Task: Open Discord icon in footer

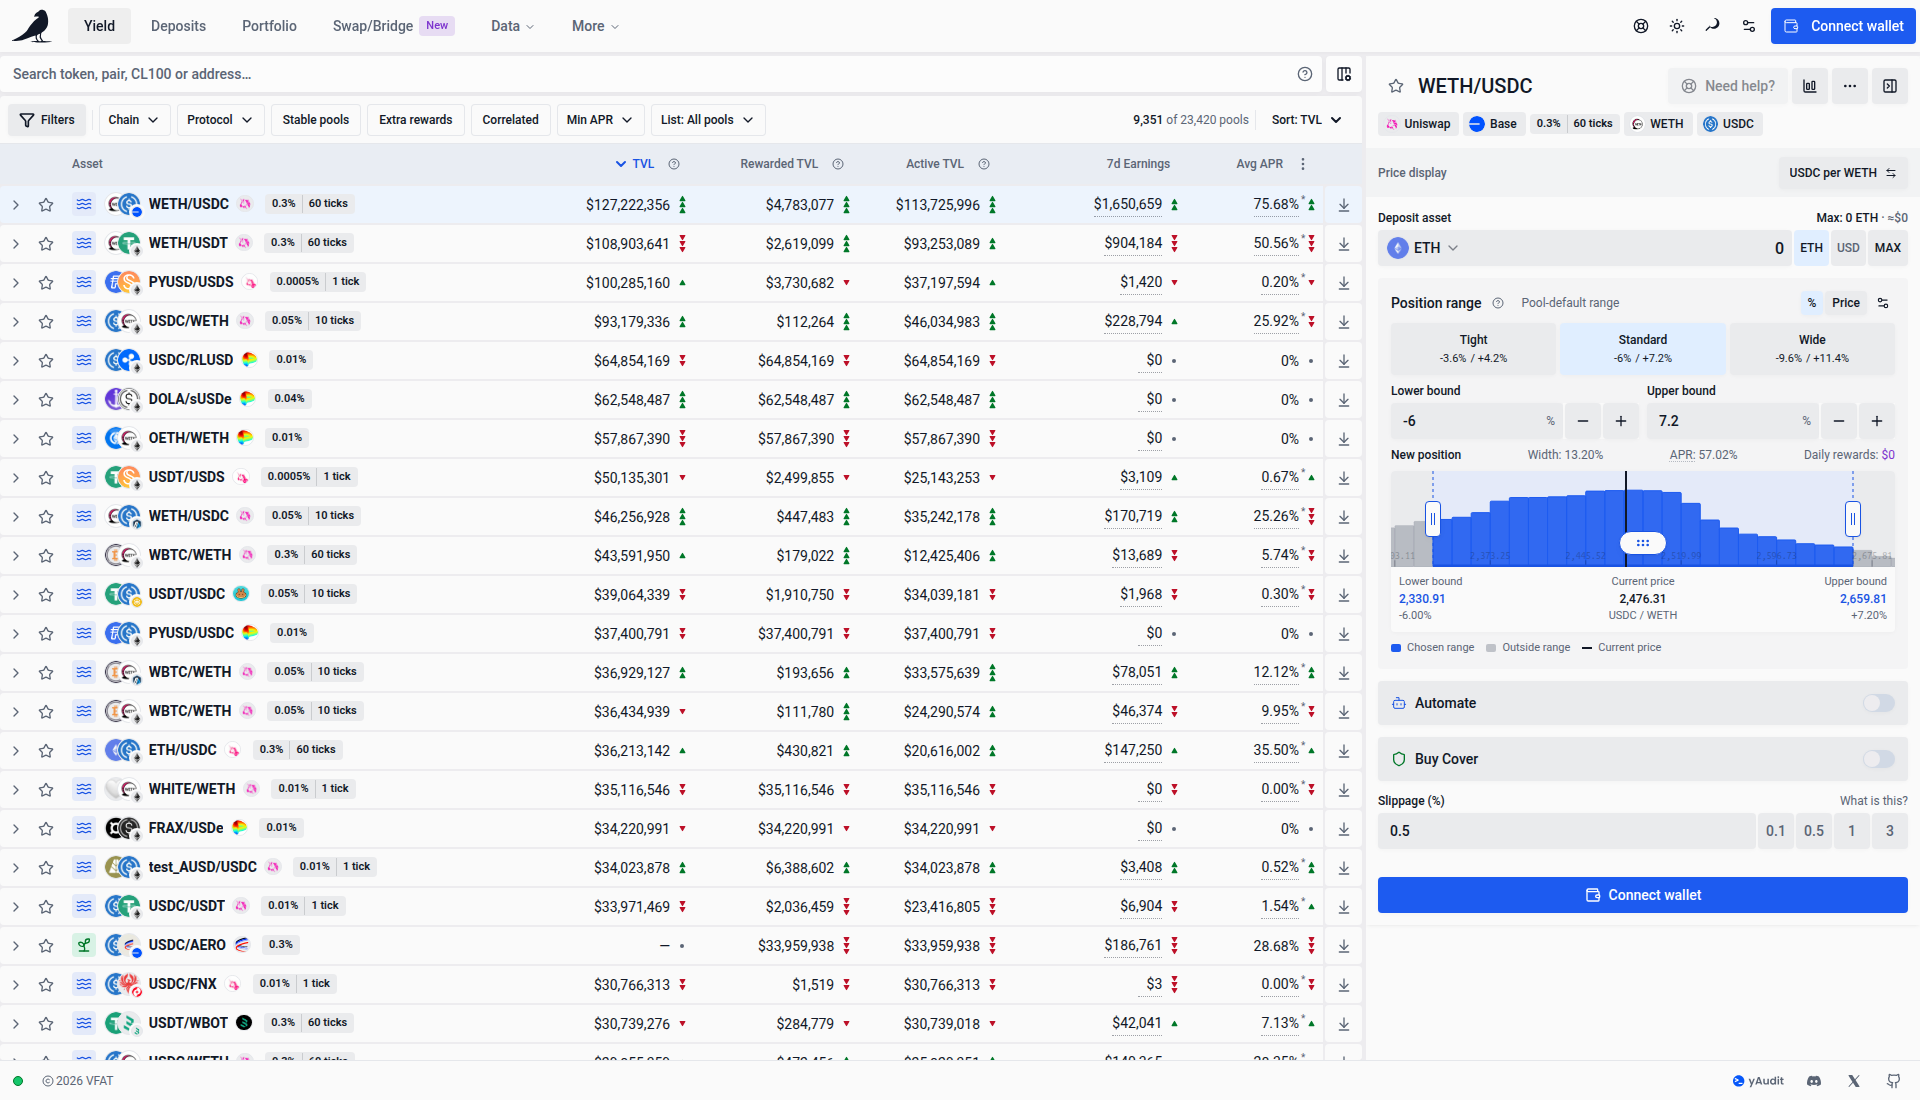Action: [x=1814, y=1081]
